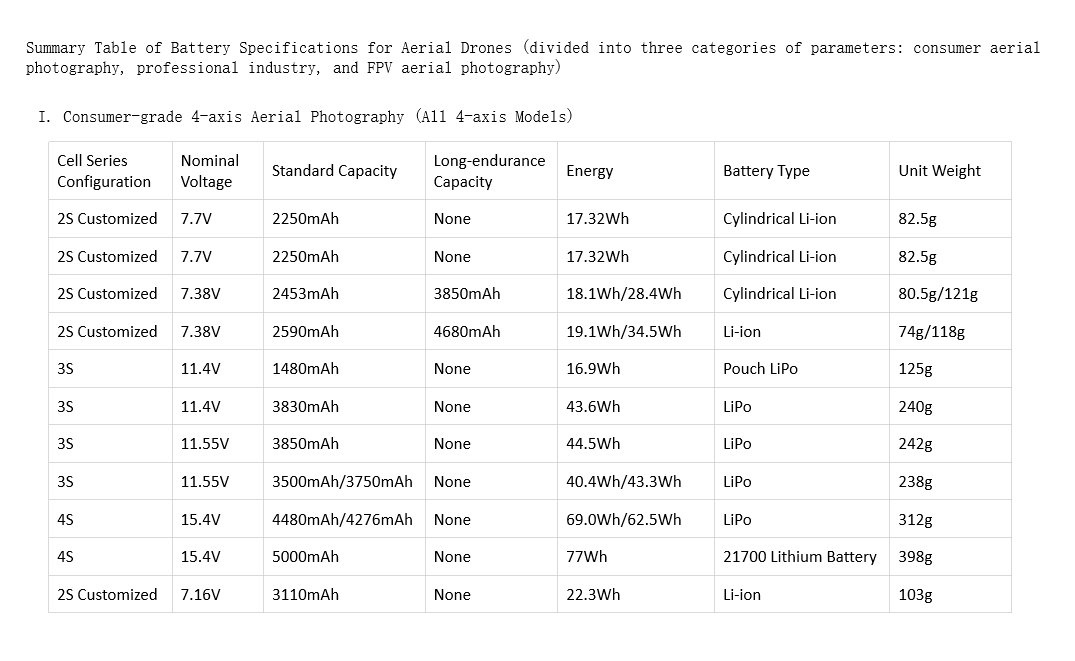
Task: Select the 19.1Wh/34.5Wh energy cell
Action: pos(636,331)
